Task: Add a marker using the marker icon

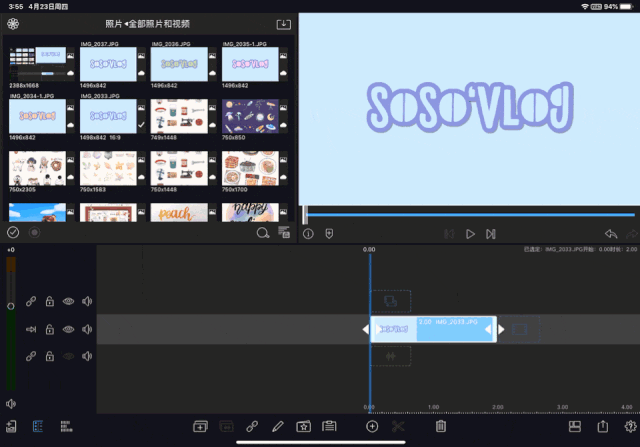Action: [329, 234]
